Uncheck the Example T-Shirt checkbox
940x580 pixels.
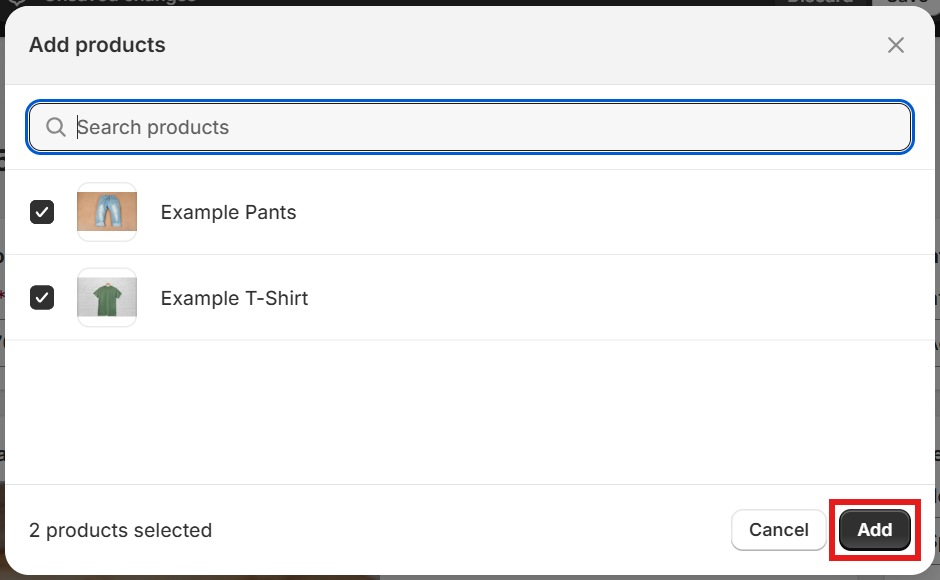pyautogui.click(x=42, y=297)
